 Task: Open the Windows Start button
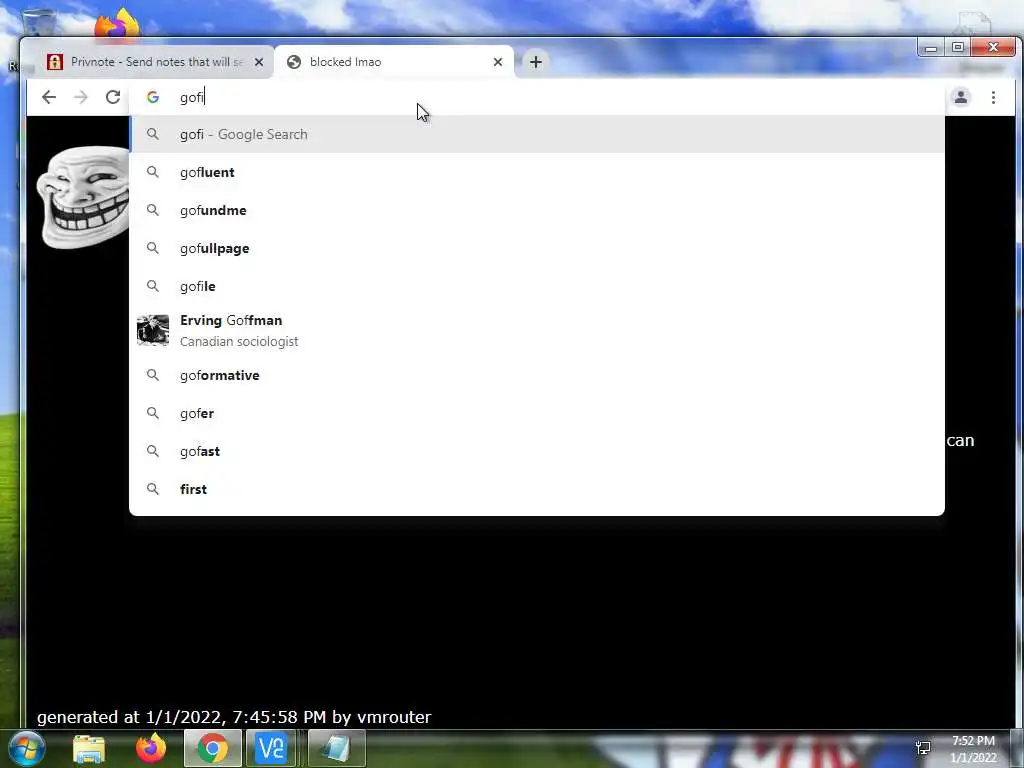tap(26, 748)
